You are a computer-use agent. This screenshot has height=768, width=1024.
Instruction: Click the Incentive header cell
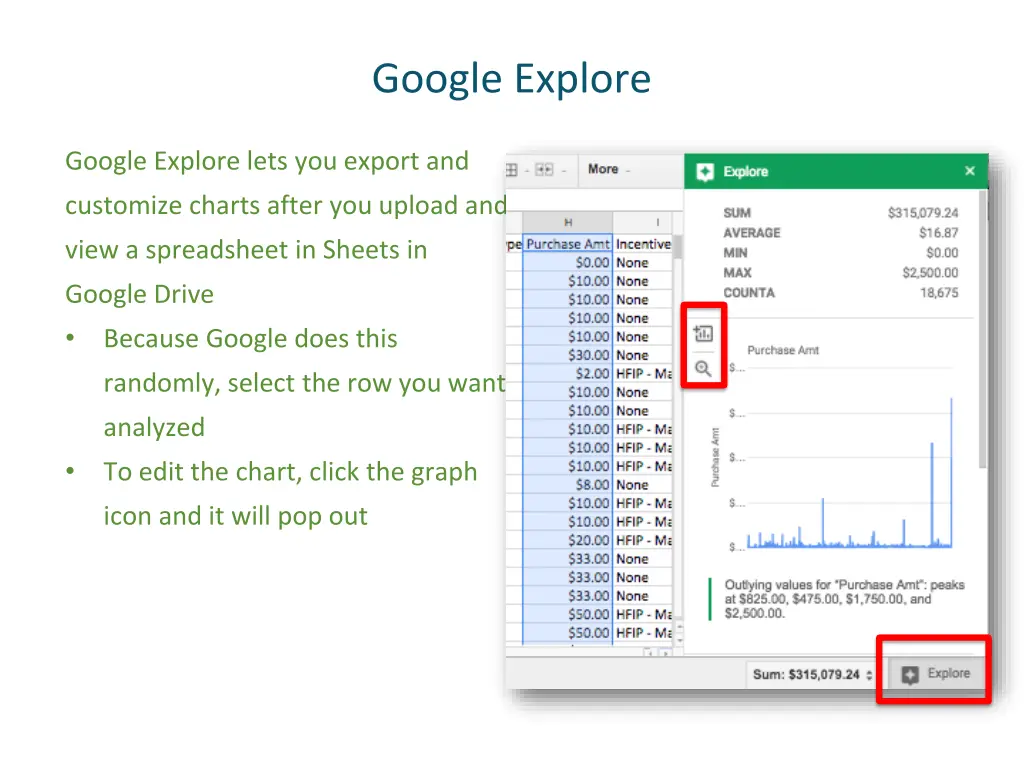643,244
